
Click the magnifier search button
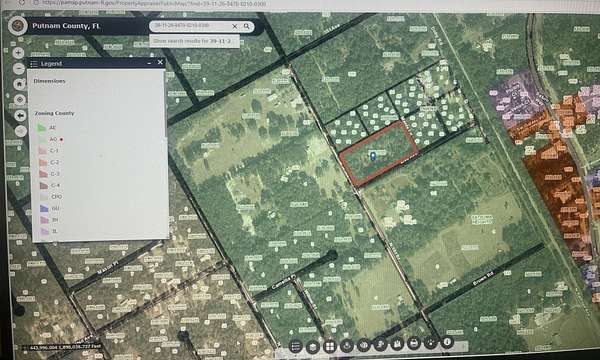point(247,26)
